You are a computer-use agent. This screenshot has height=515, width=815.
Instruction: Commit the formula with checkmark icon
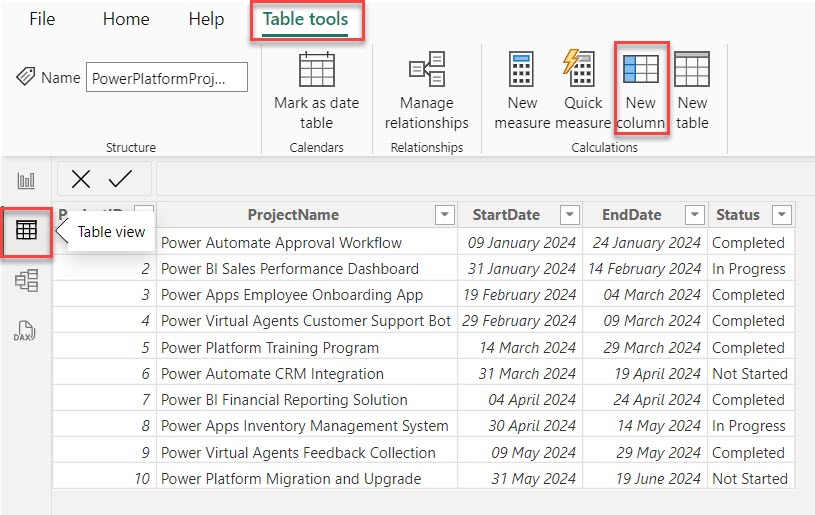pos(120,179)
